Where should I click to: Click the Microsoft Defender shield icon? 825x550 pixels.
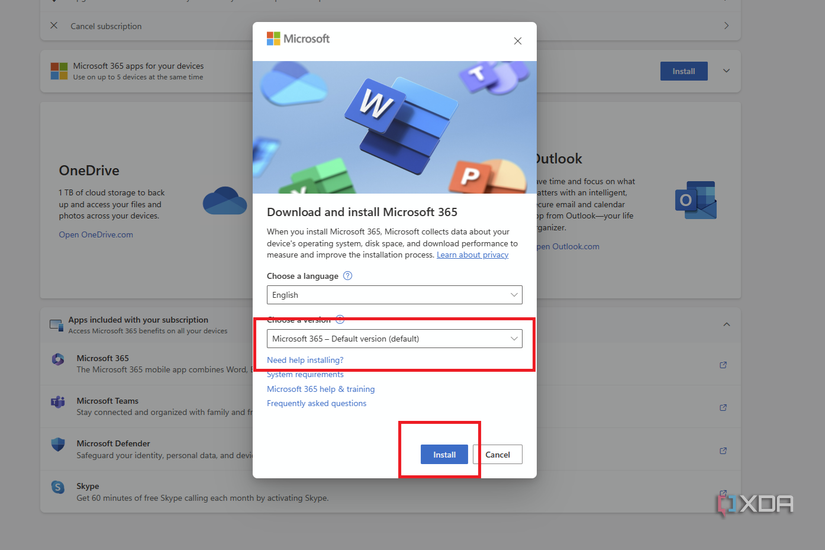[58, 445]
